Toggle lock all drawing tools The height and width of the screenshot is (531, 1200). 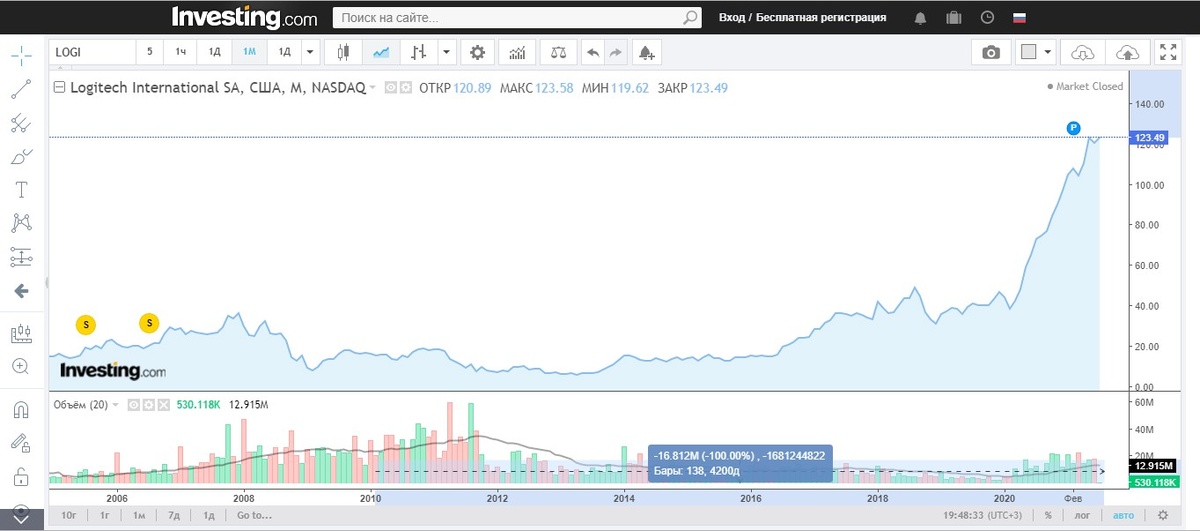21,475
